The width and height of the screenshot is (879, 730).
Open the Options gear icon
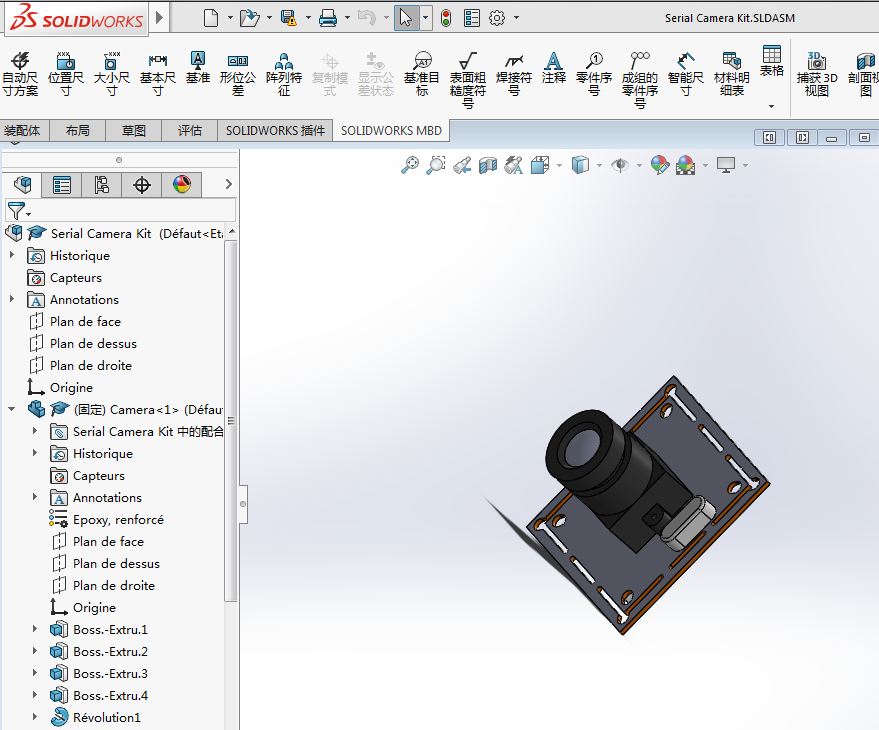coord(497,18)
